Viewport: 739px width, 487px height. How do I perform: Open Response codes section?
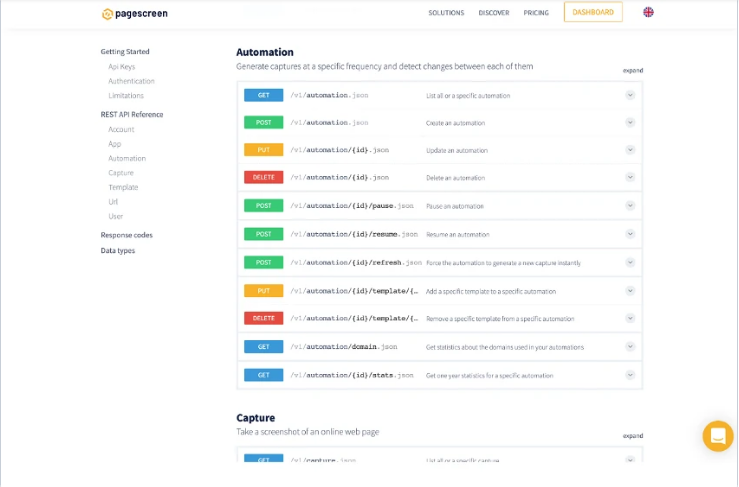tap(127, 235)
